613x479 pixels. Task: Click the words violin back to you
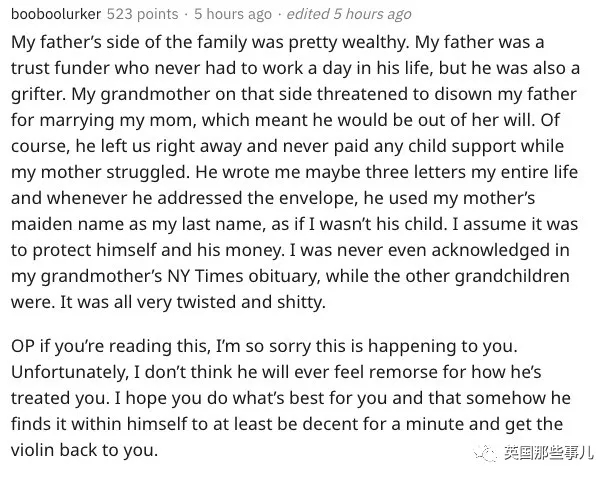[x=84, y=450]
